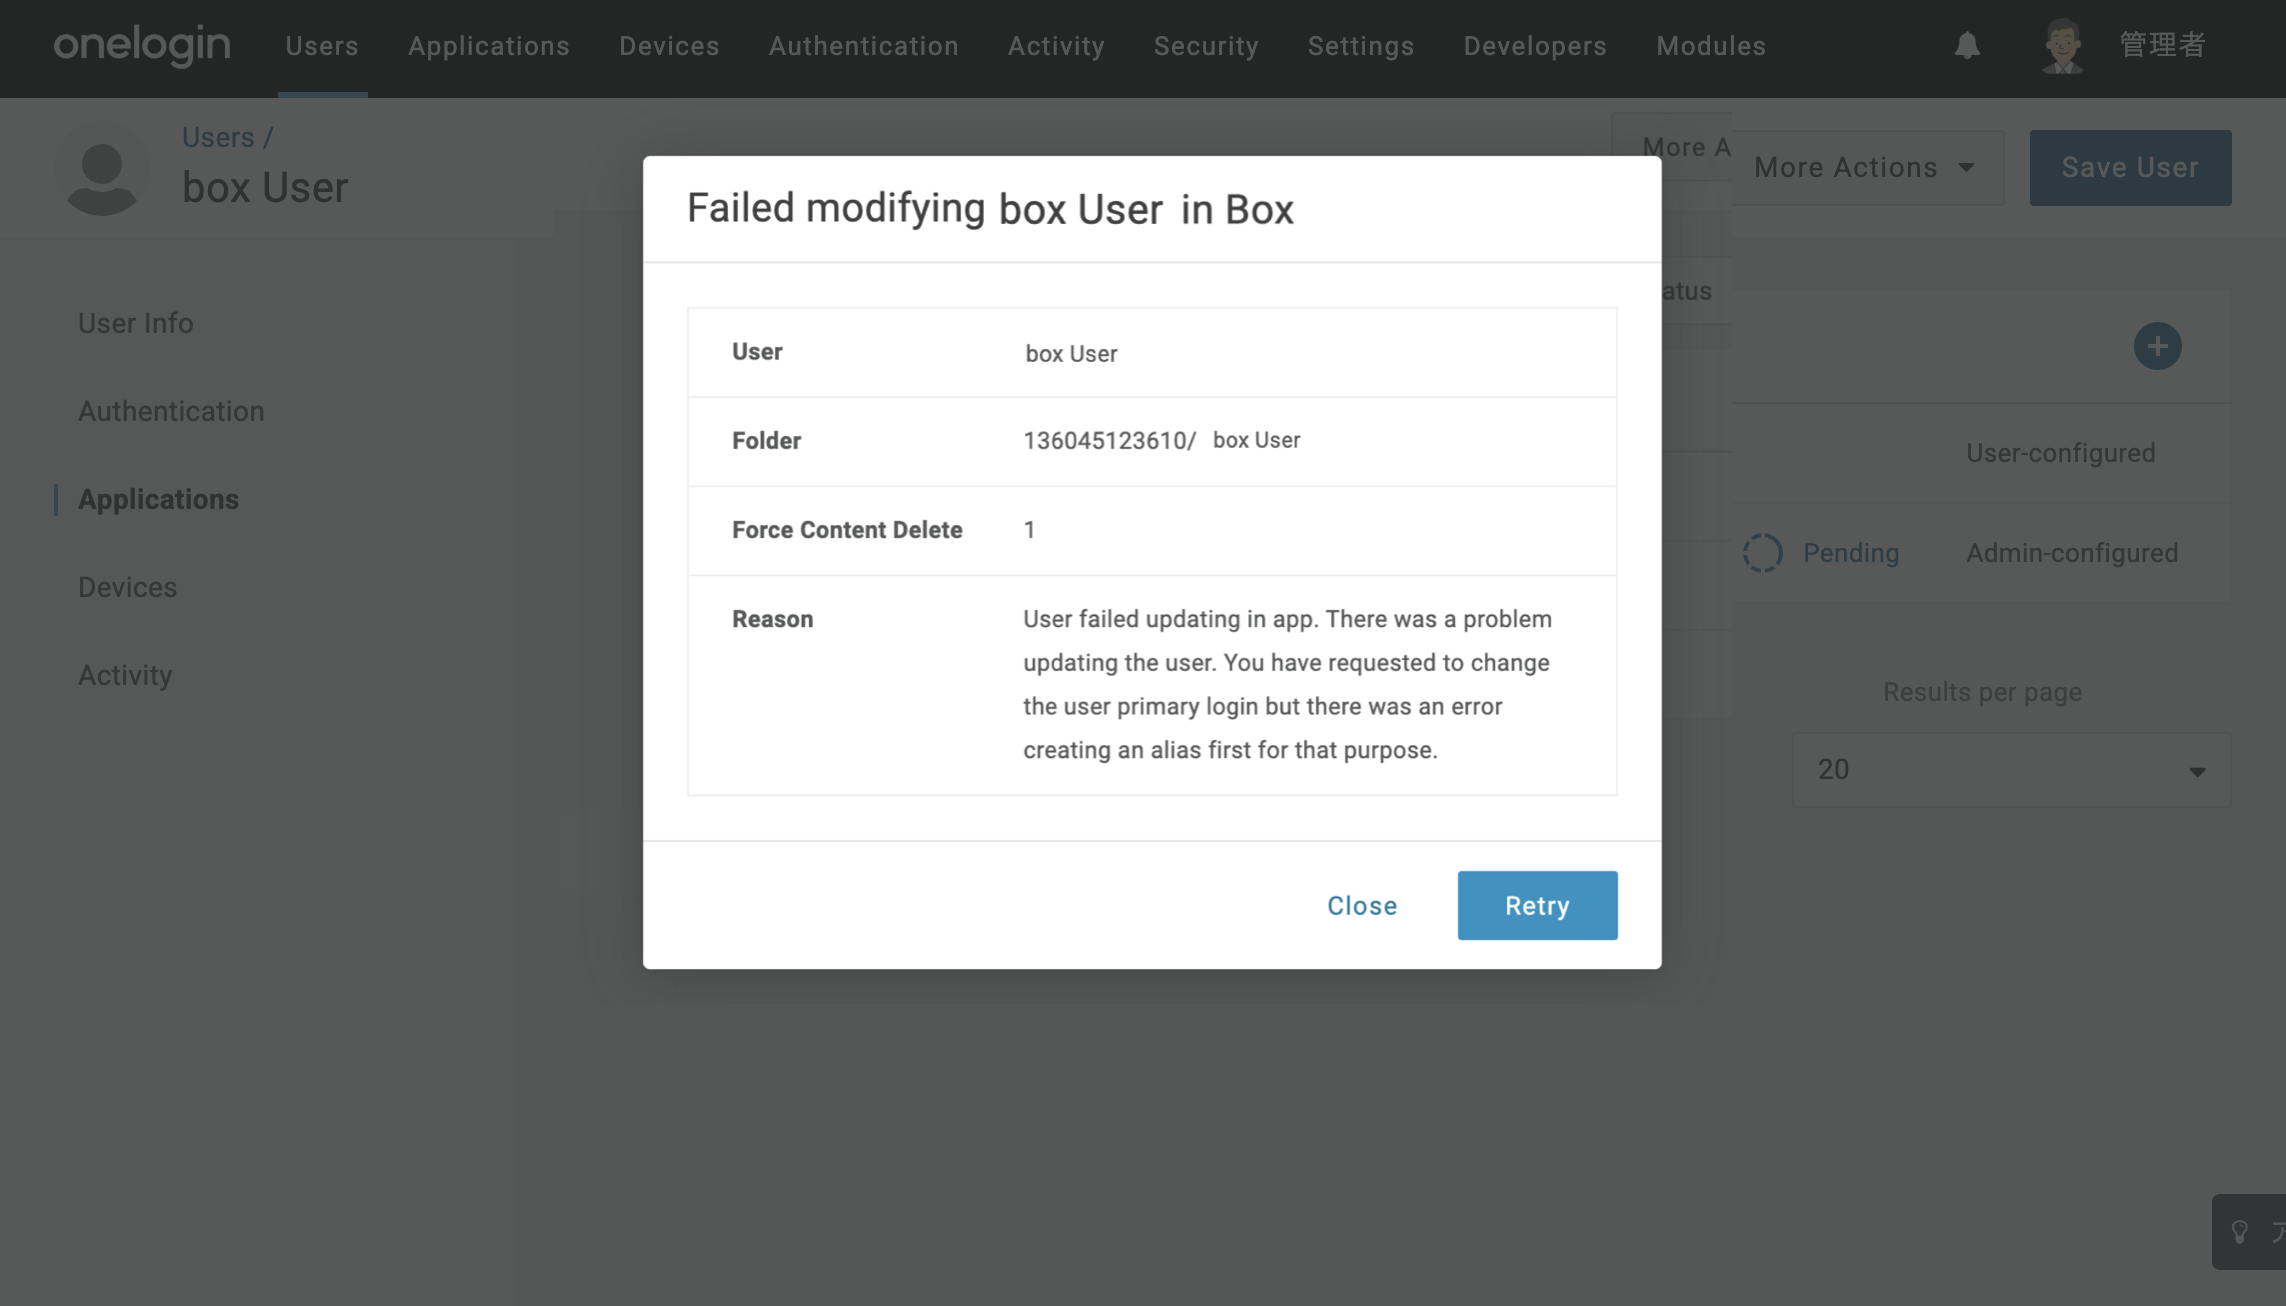Open the Settings top navigation menu

(1361, 46)
